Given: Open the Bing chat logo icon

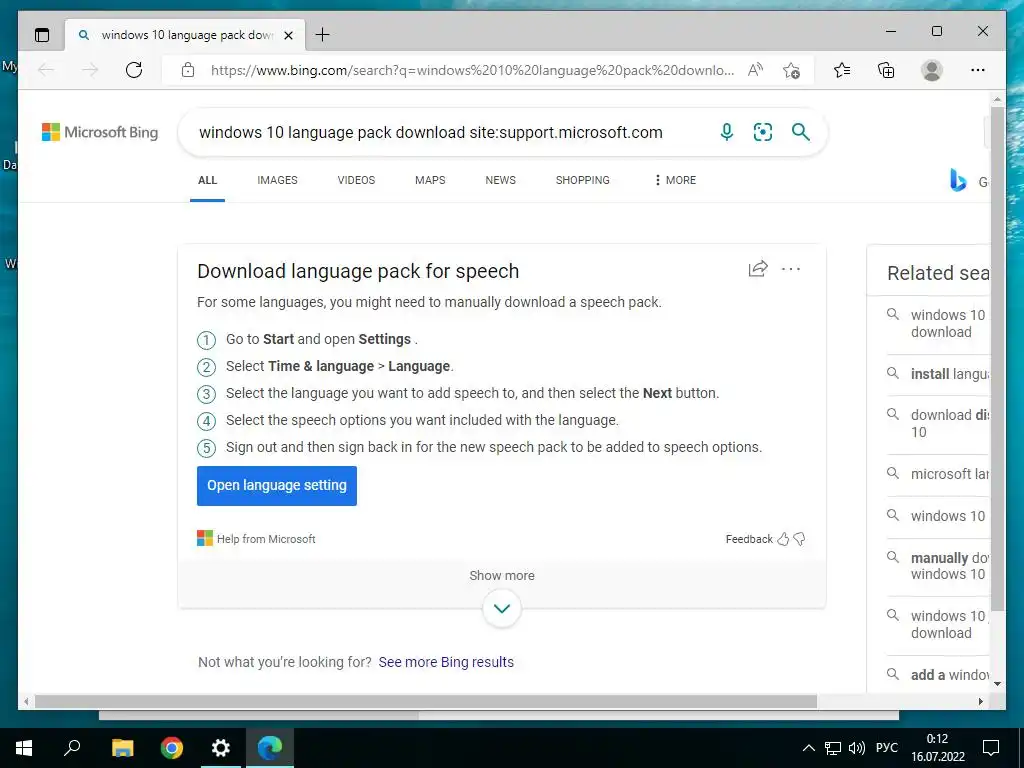Looking at the screenshot, I should tap(957, 180).
